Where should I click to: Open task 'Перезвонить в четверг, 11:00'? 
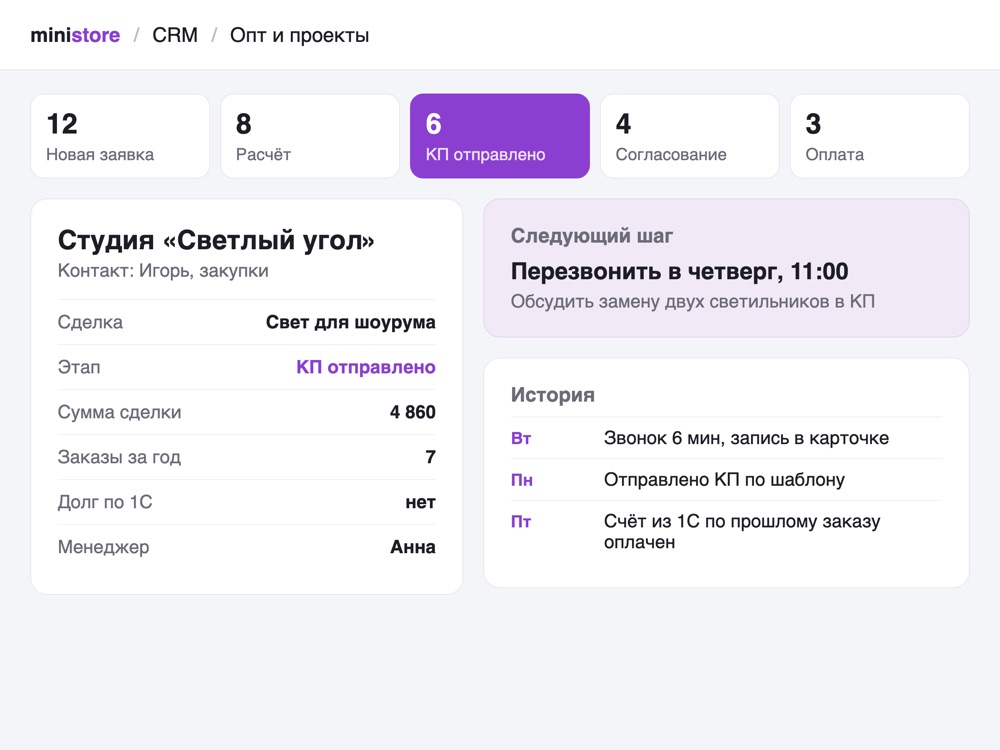(x=679, y=272)
